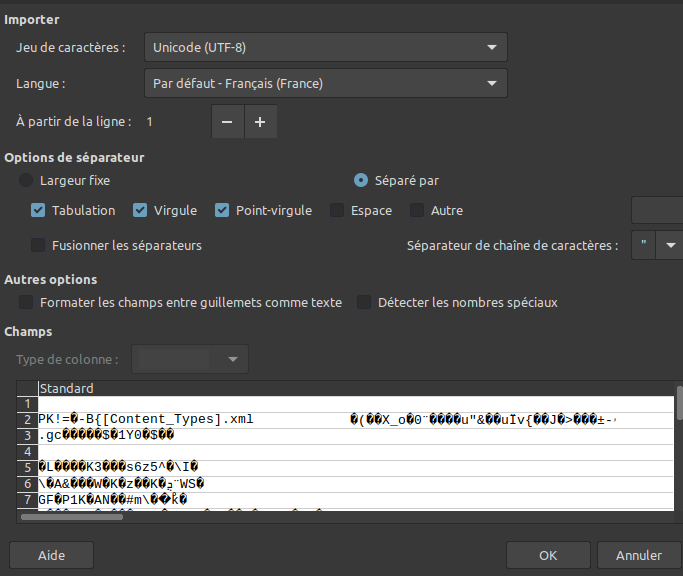Cancel the import with Annuler
The image size is (683, 576).
[x=639, y=555]
